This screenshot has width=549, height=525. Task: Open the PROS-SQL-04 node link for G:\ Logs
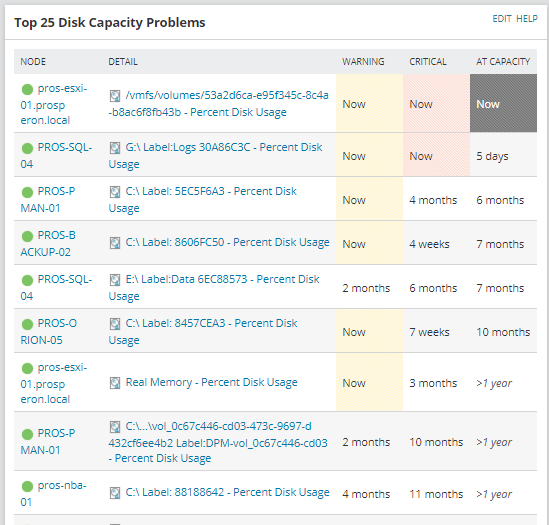click(56, 156)
